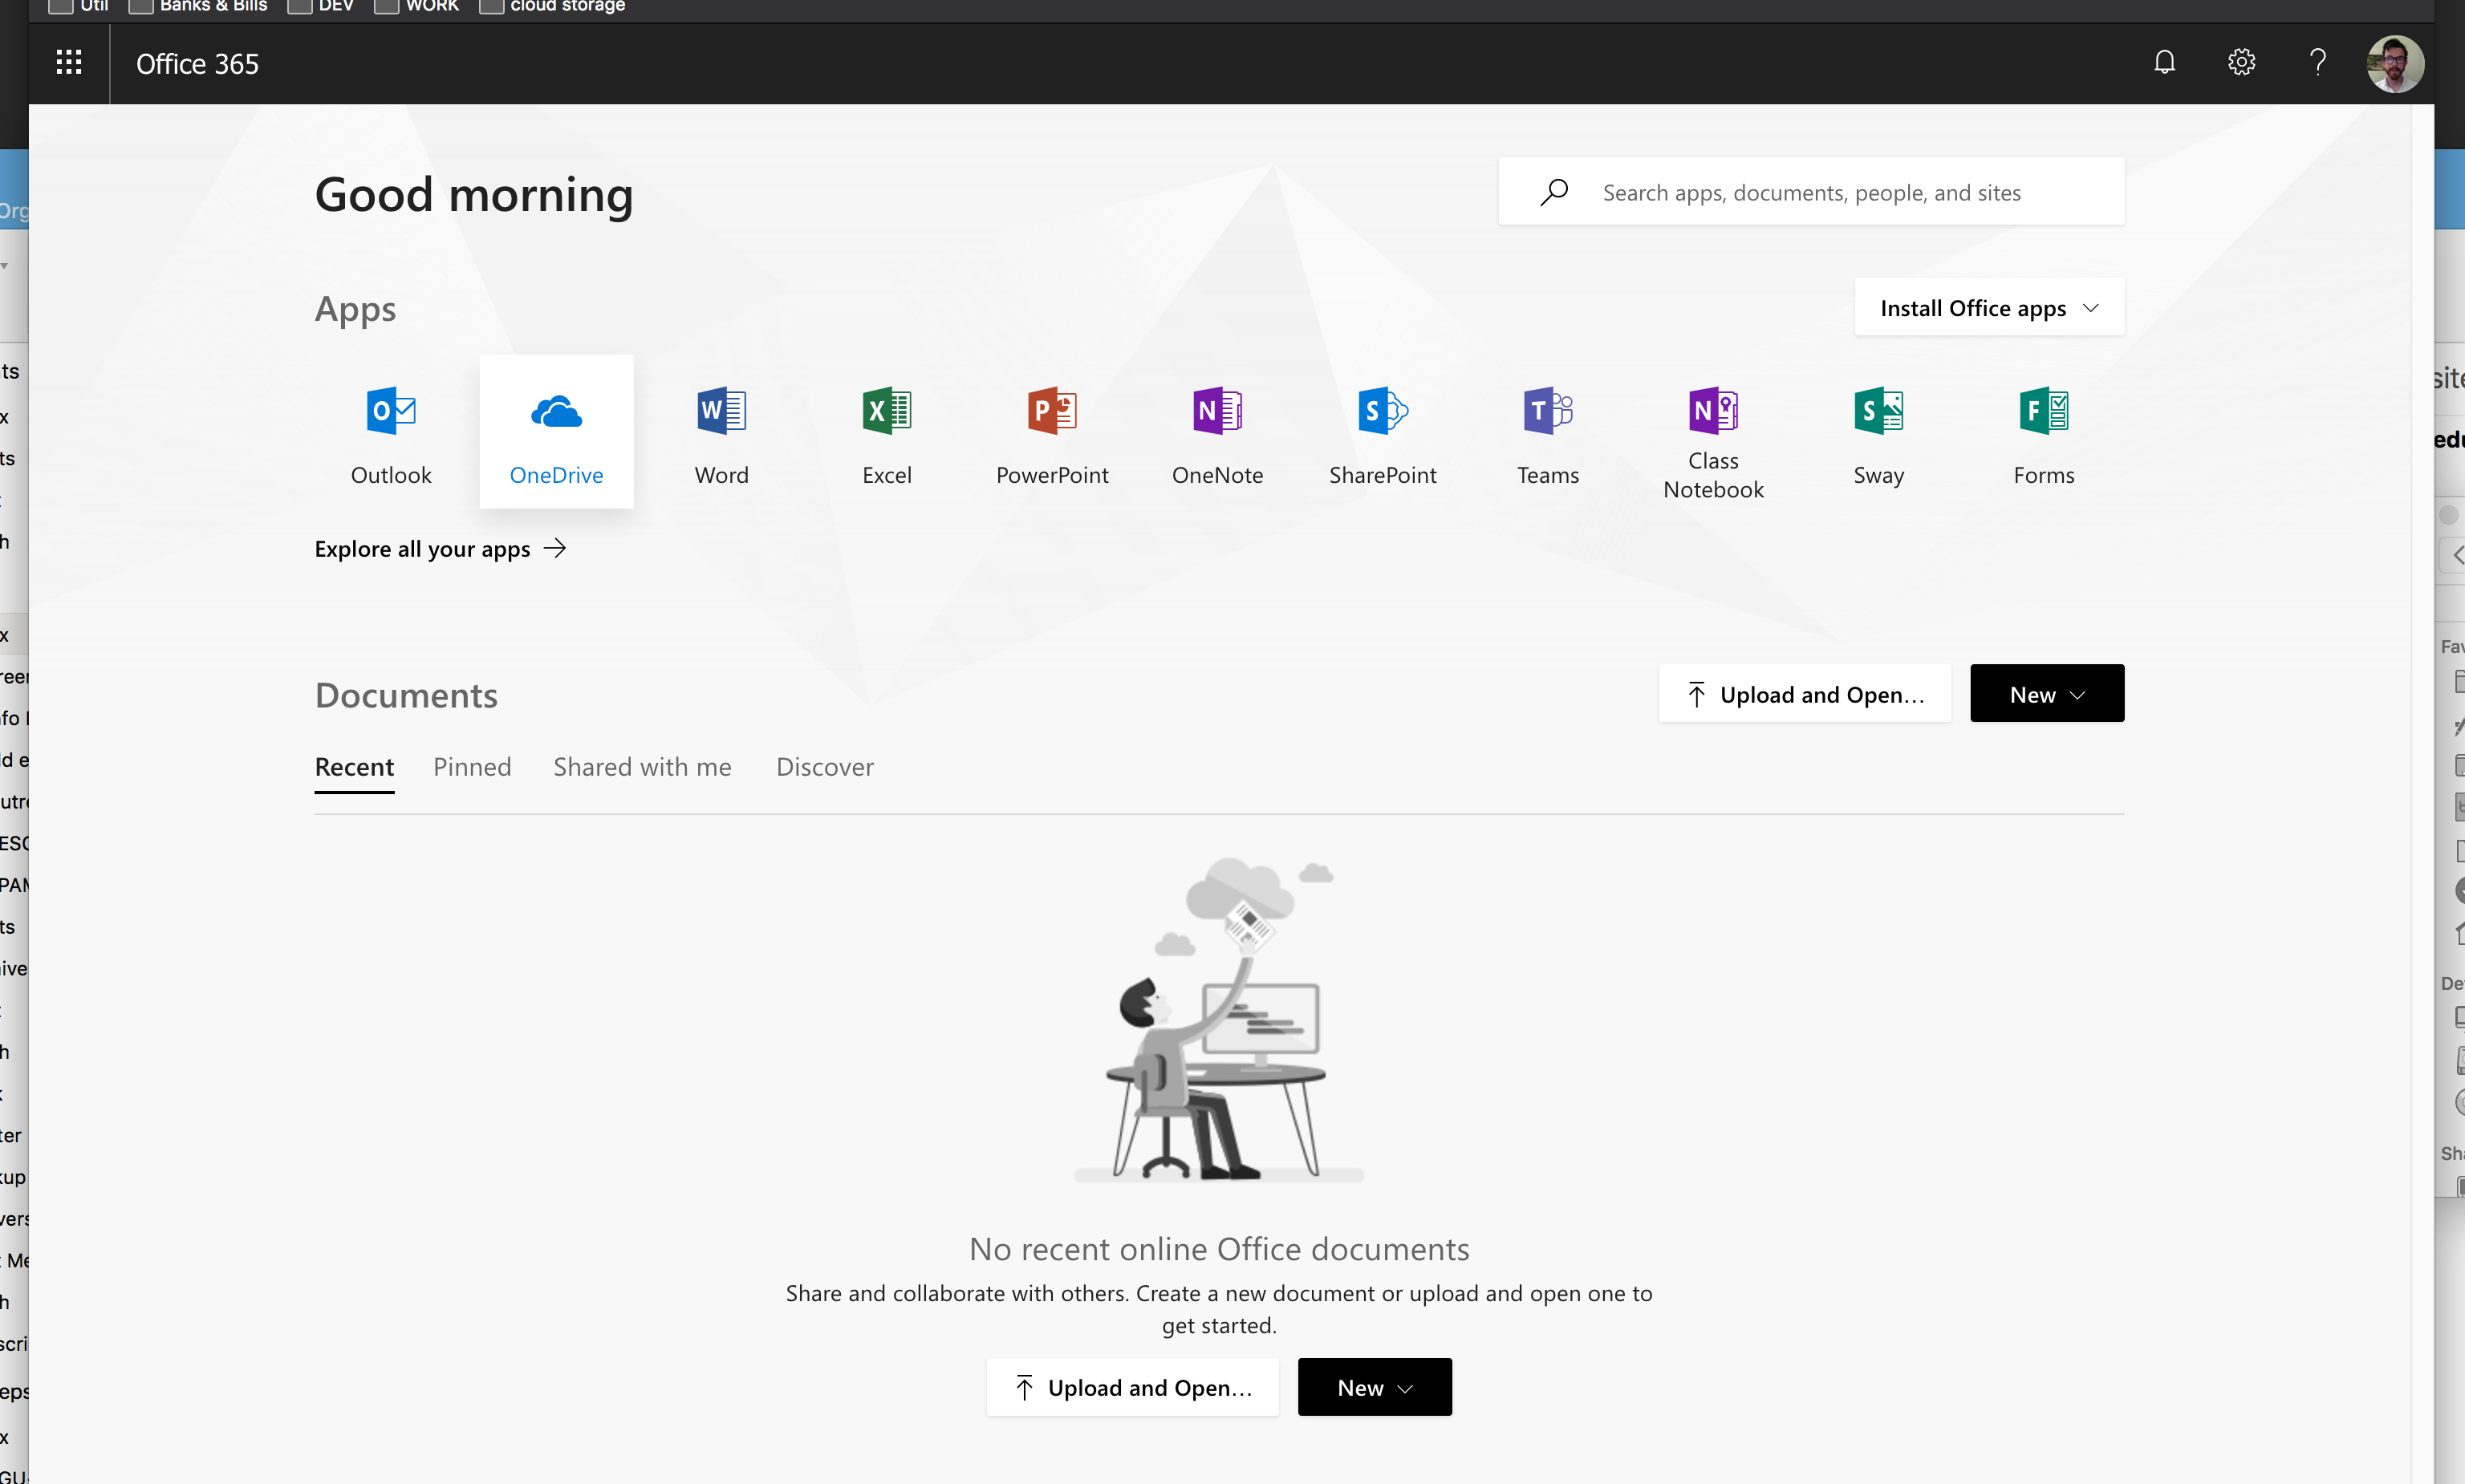Click Upload and Open near Documents heading
The image size is (2465, 1484).
point(1804,694)
